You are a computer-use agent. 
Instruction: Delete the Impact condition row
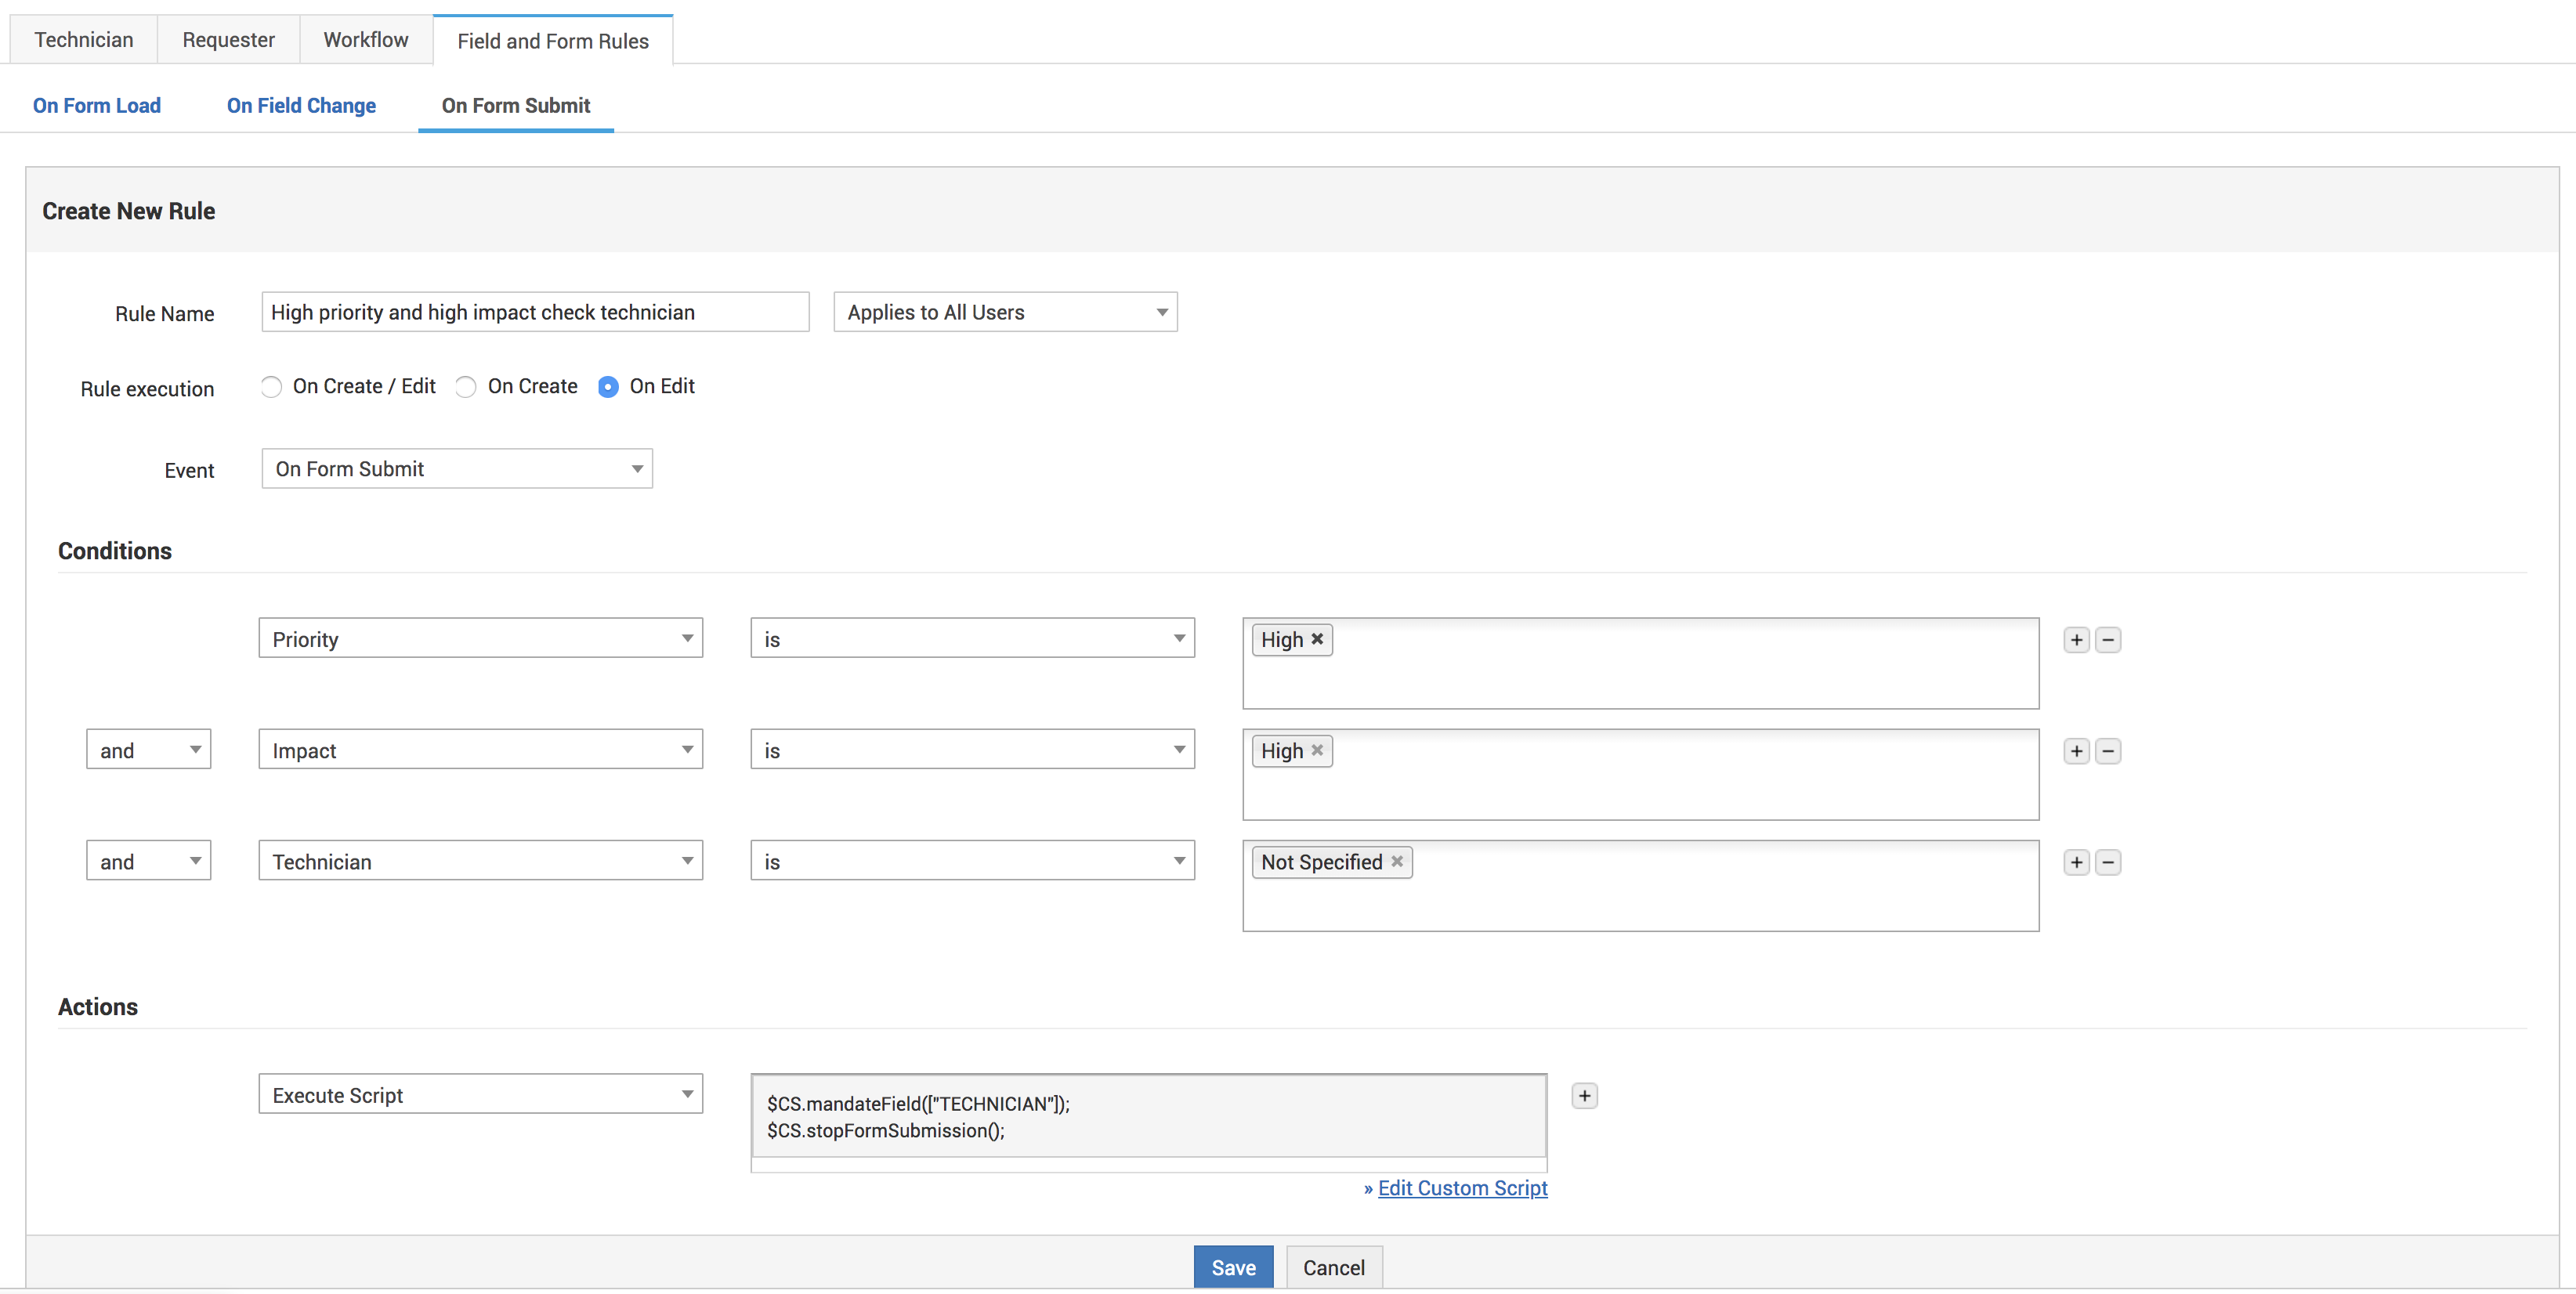tap(2108, 751)
